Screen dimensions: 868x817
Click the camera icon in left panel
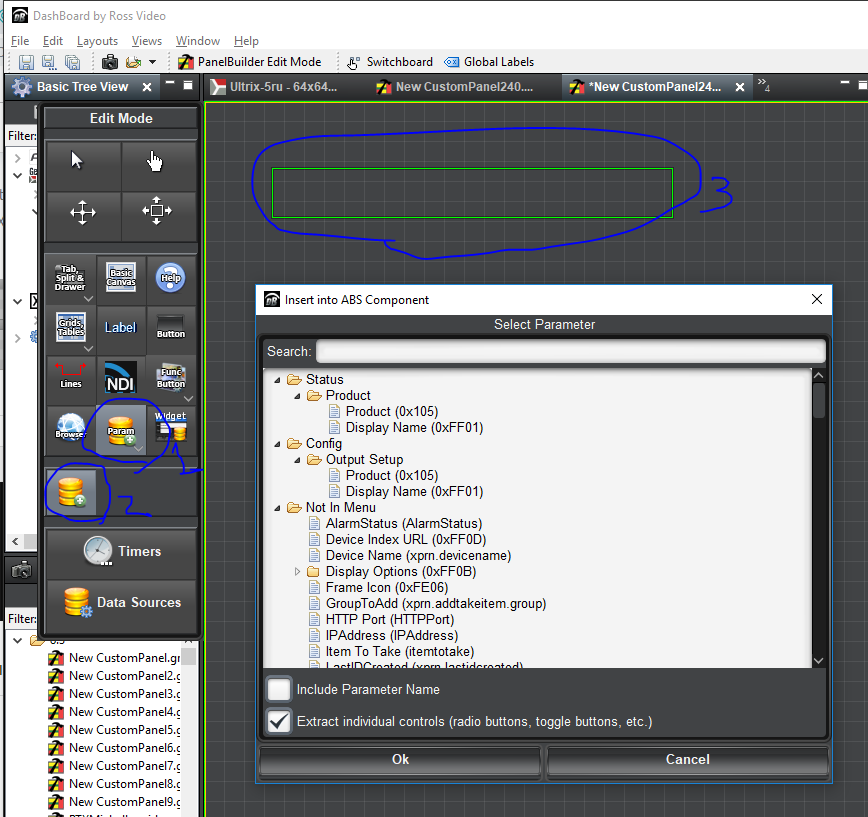pyautogui.click(x=22, y=570)
